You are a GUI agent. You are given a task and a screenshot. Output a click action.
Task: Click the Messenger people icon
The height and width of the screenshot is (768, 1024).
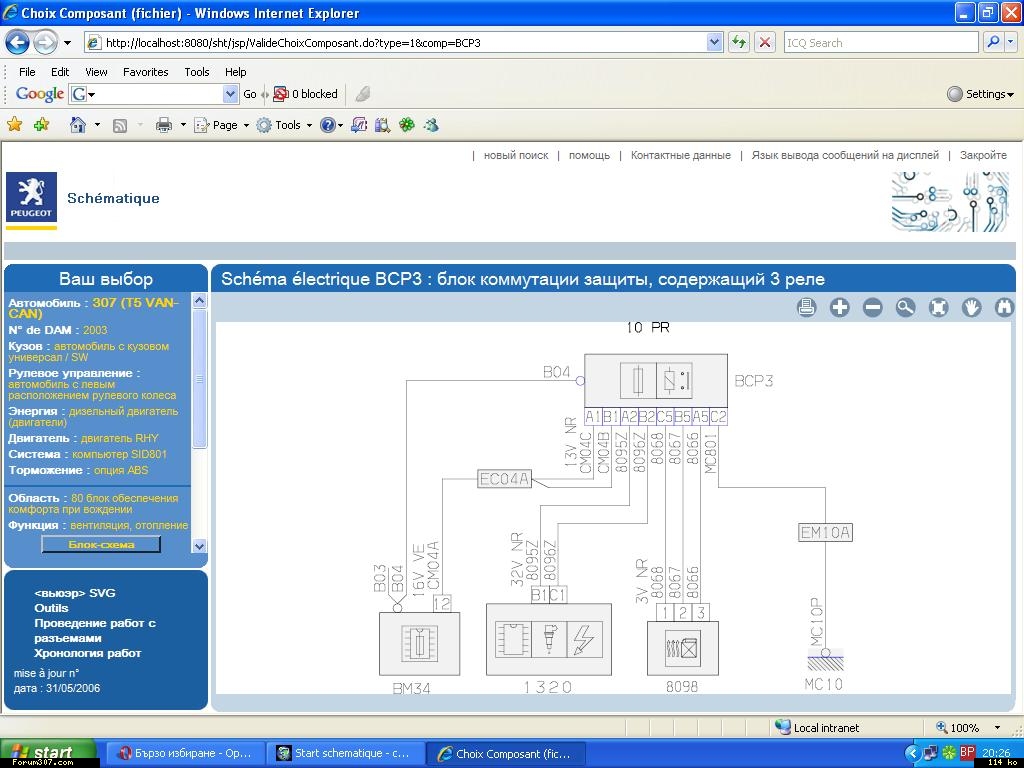pos(431,124)
